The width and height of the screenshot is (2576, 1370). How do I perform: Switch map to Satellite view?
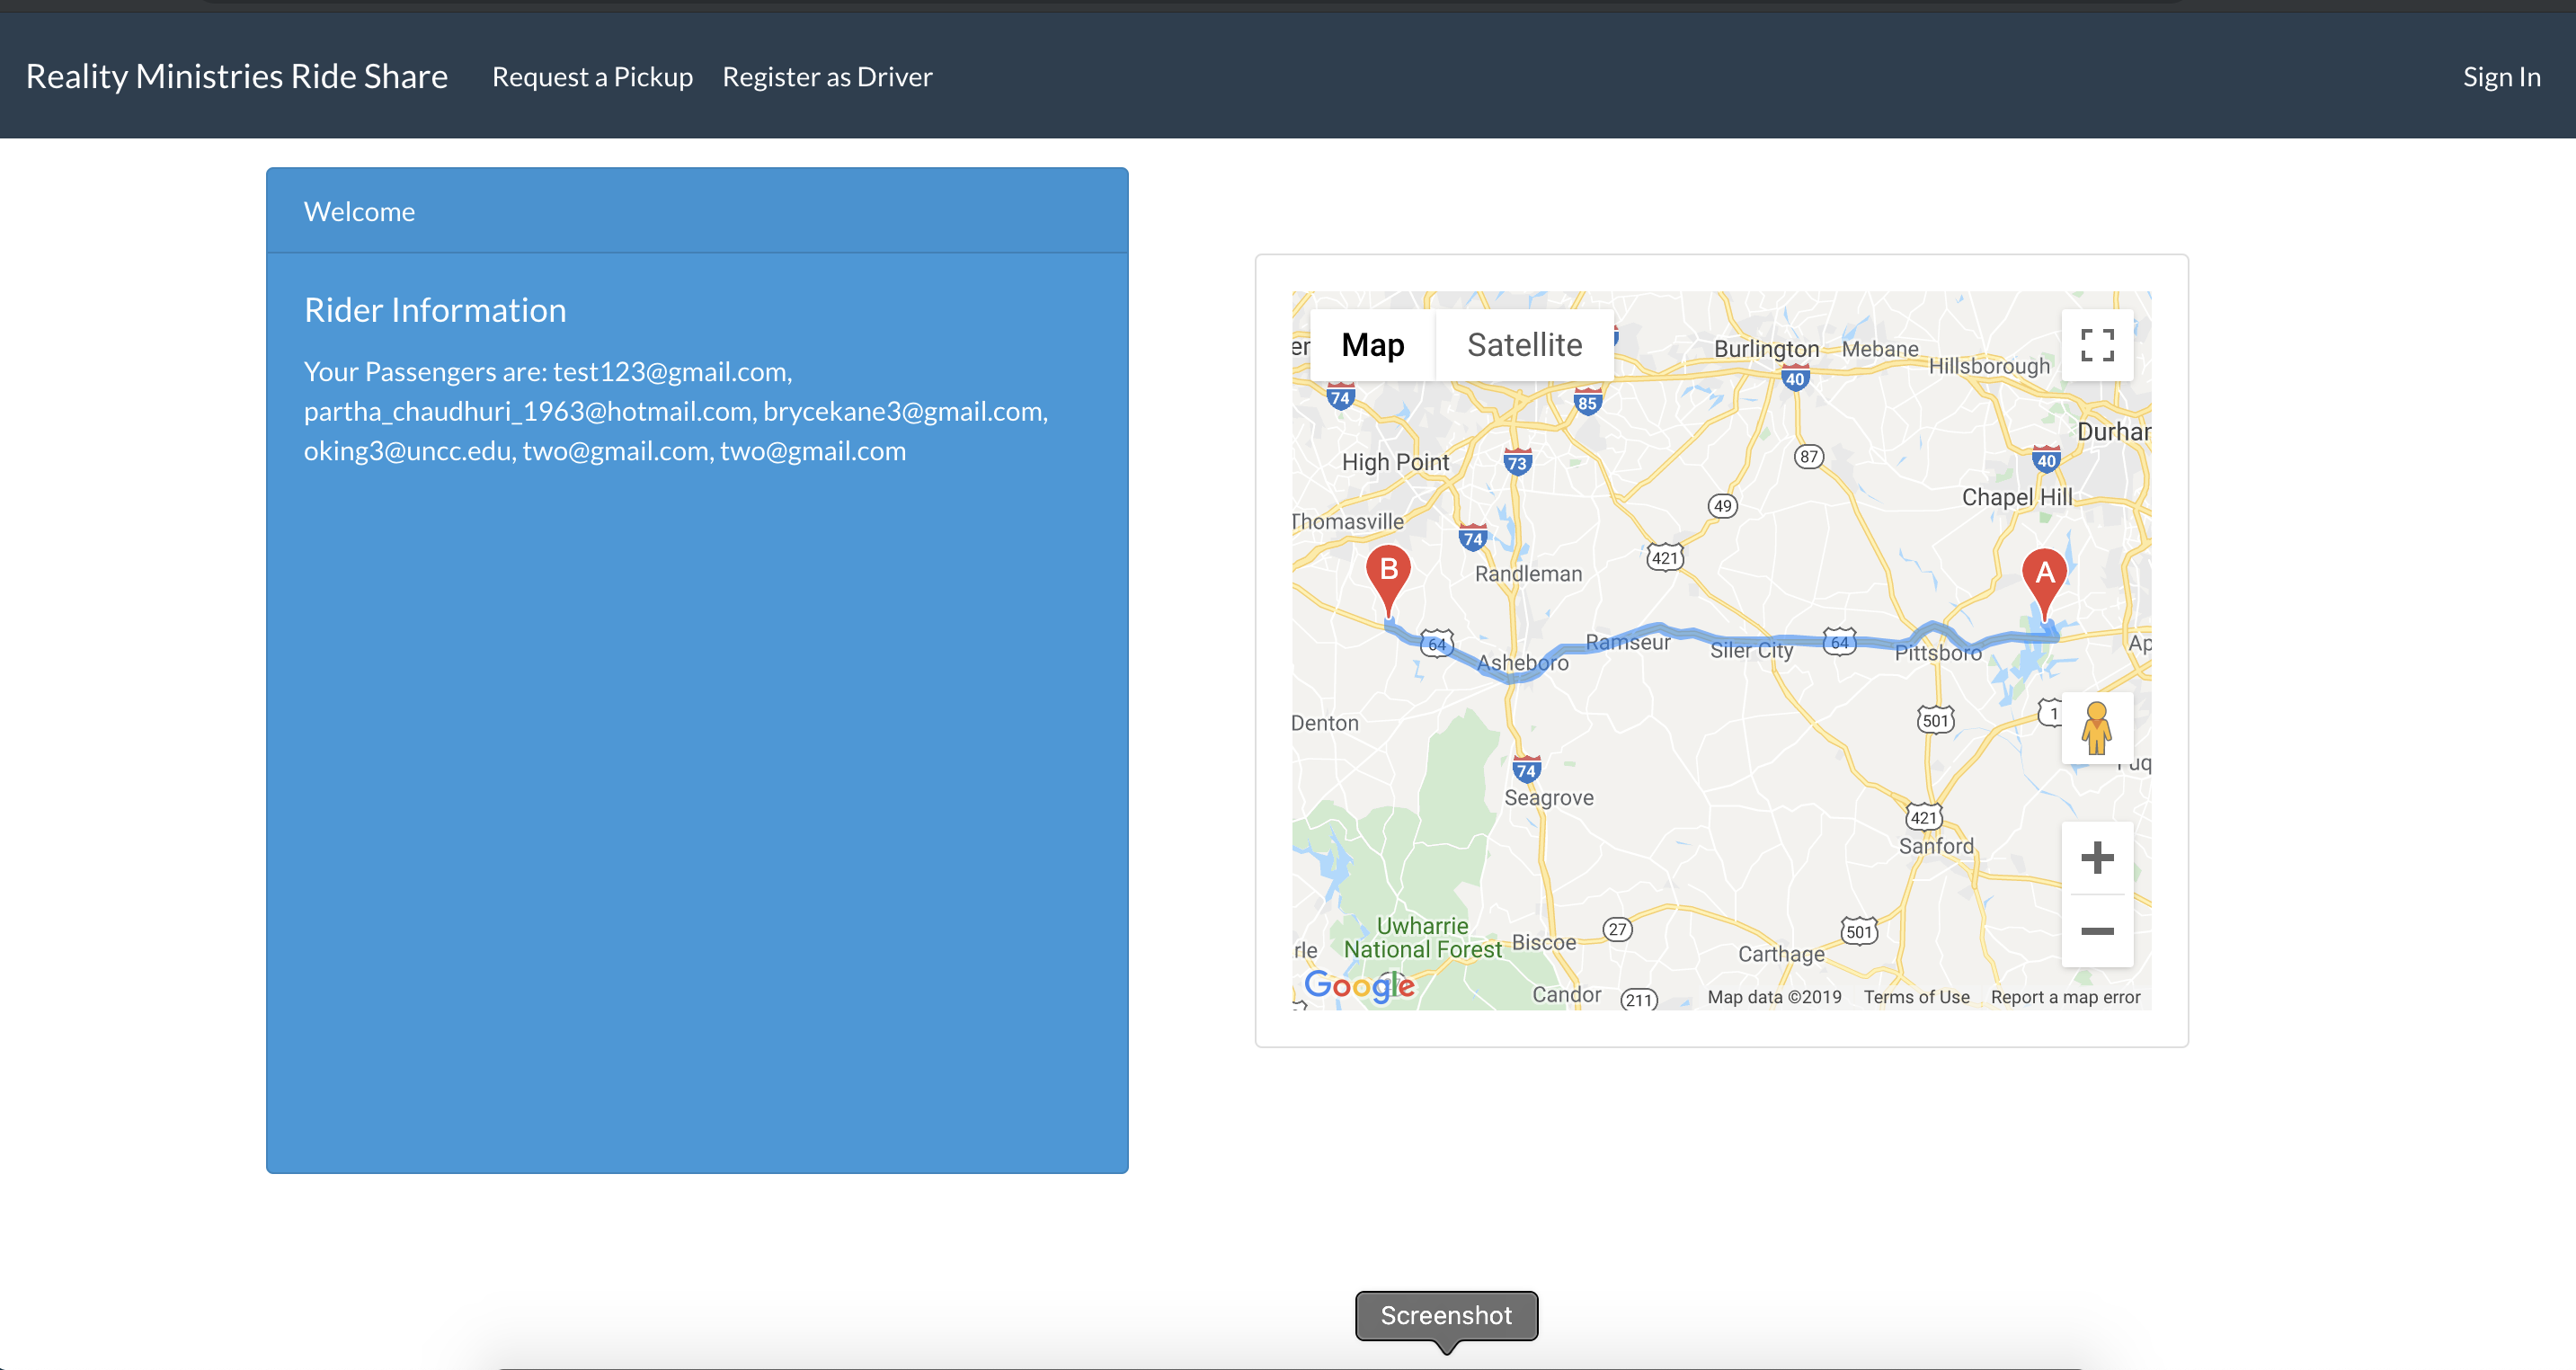pos(1524,345)
